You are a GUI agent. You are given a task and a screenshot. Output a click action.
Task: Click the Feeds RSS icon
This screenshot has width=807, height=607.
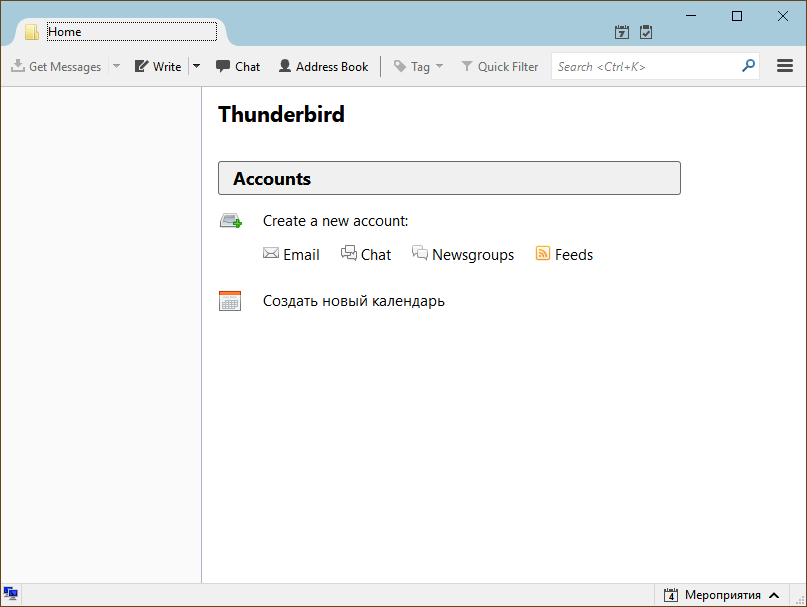point(543,253)
